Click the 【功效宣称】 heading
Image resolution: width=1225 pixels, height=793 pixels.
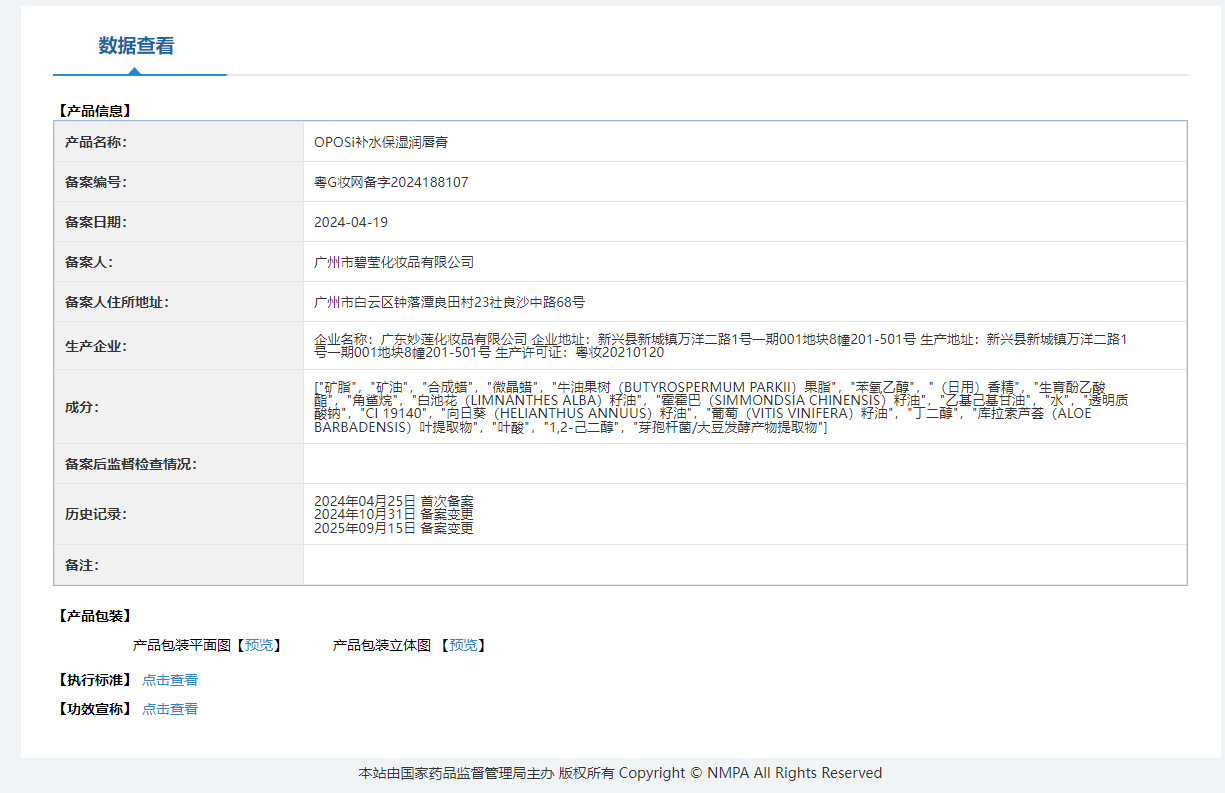coord(94,709)
